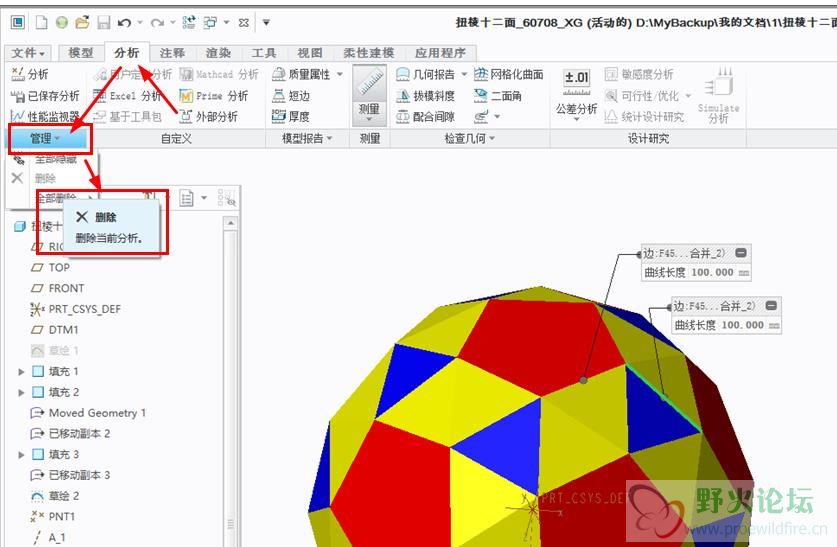
Task: Run 拔模斜度 draft analysis
Action: [x=425, y=96]
